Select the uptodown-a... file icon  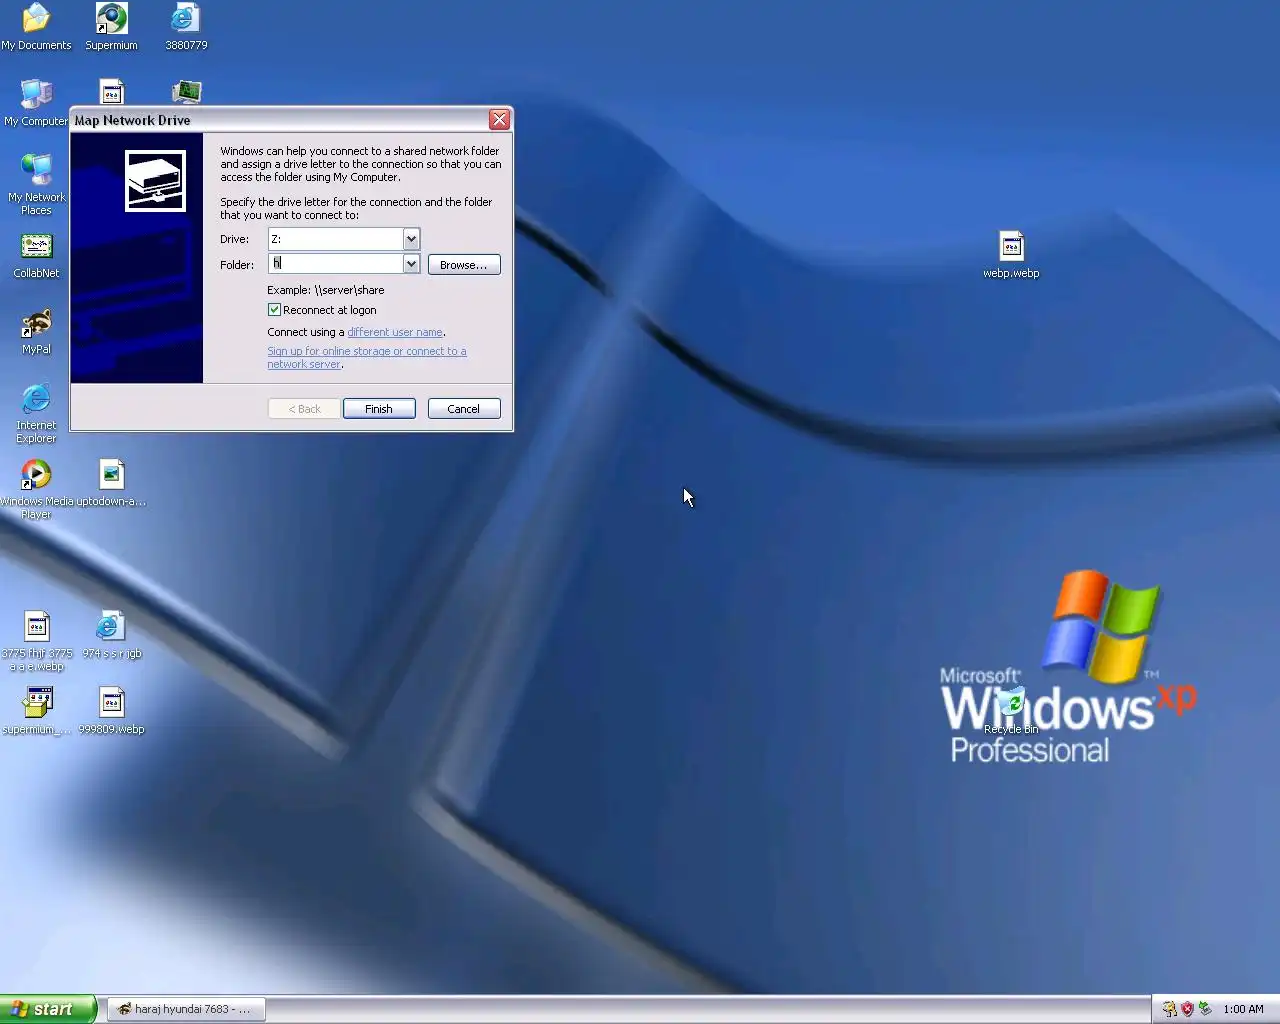click(111, 484)
